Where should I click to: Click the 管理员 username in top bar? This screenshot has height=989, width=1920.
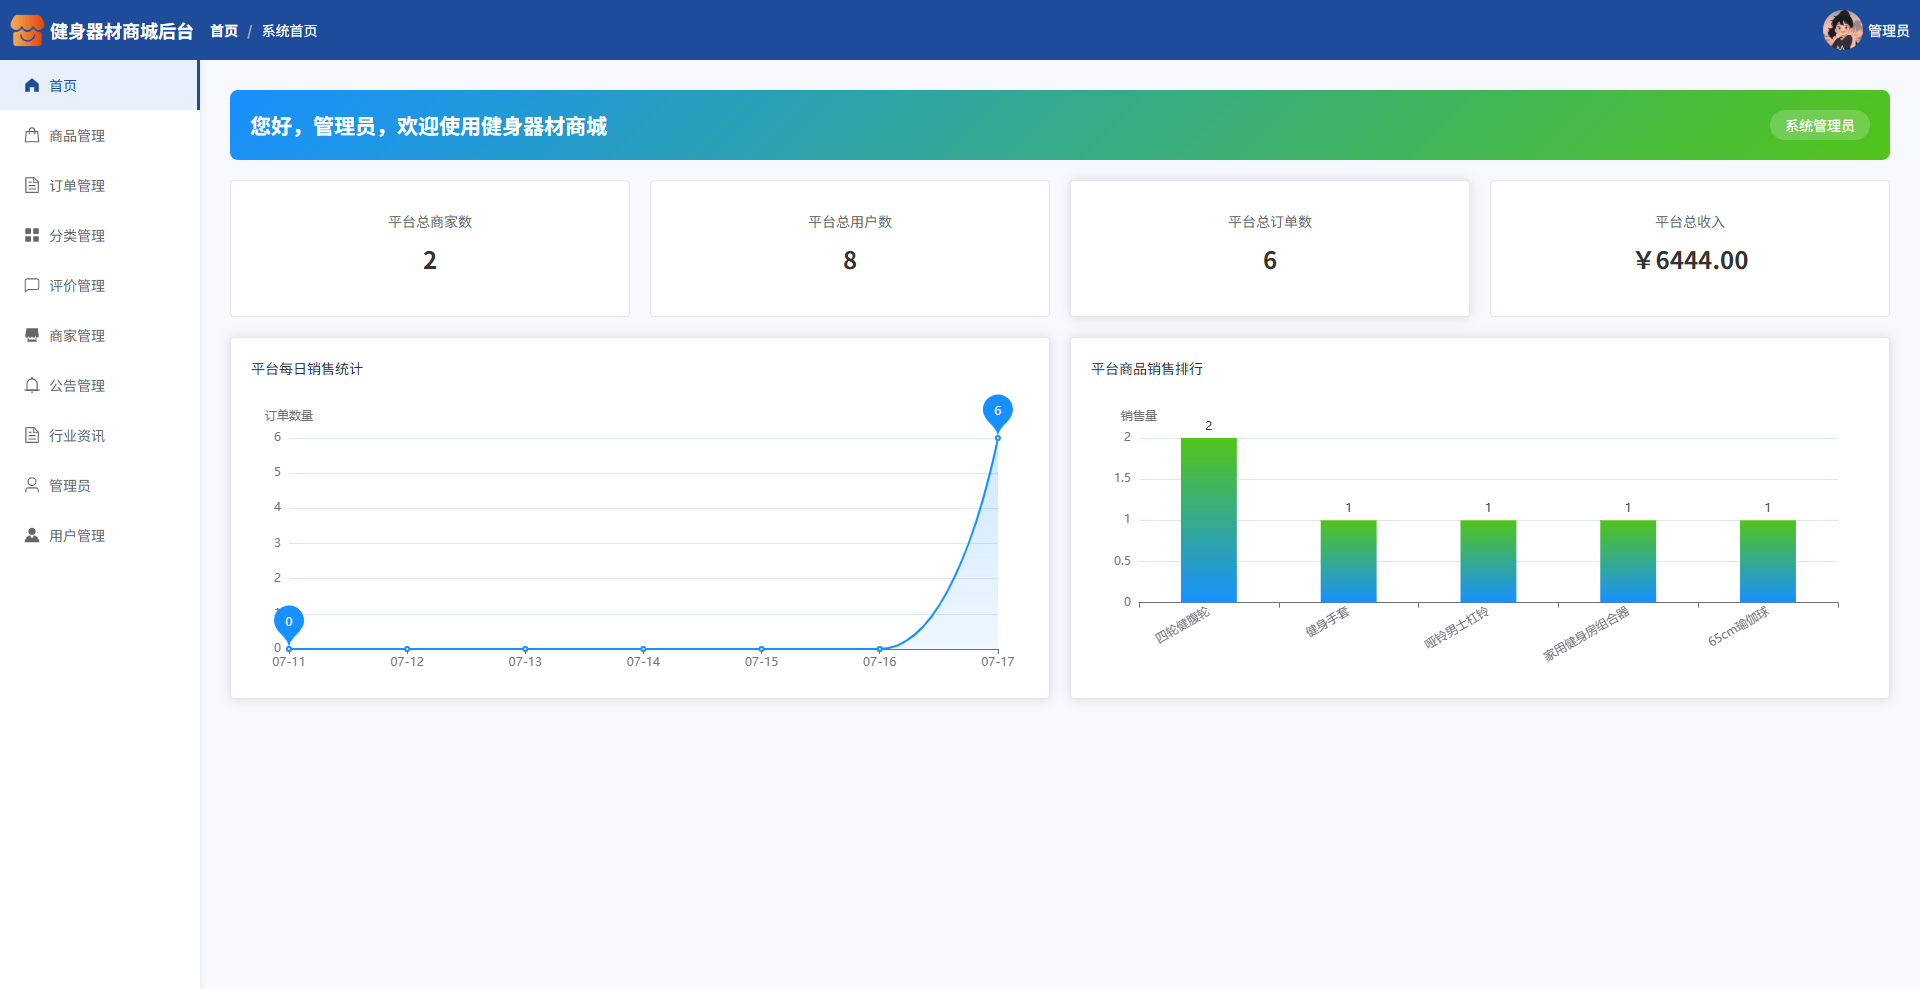coord(1888,31)
